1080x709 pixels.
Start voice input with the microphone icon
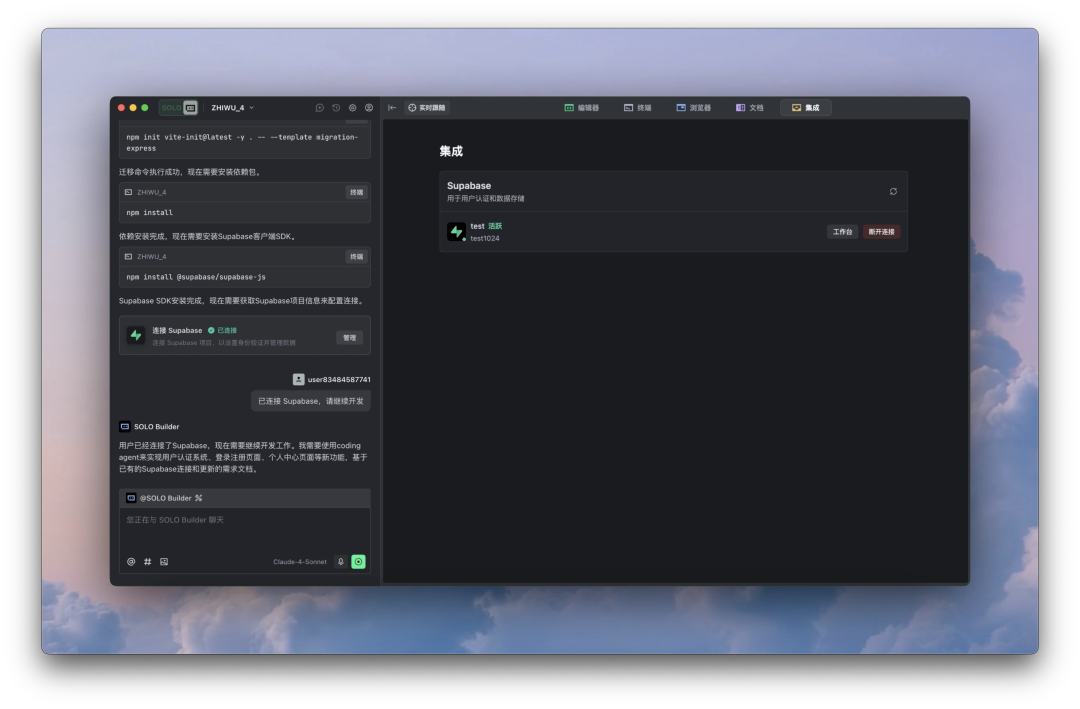[340, 562]
